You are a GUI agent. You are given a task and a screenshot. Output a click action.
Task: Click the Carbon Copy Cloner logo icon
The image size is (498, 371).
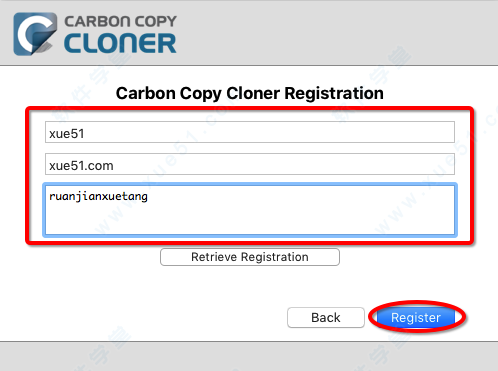coord(35,34)
